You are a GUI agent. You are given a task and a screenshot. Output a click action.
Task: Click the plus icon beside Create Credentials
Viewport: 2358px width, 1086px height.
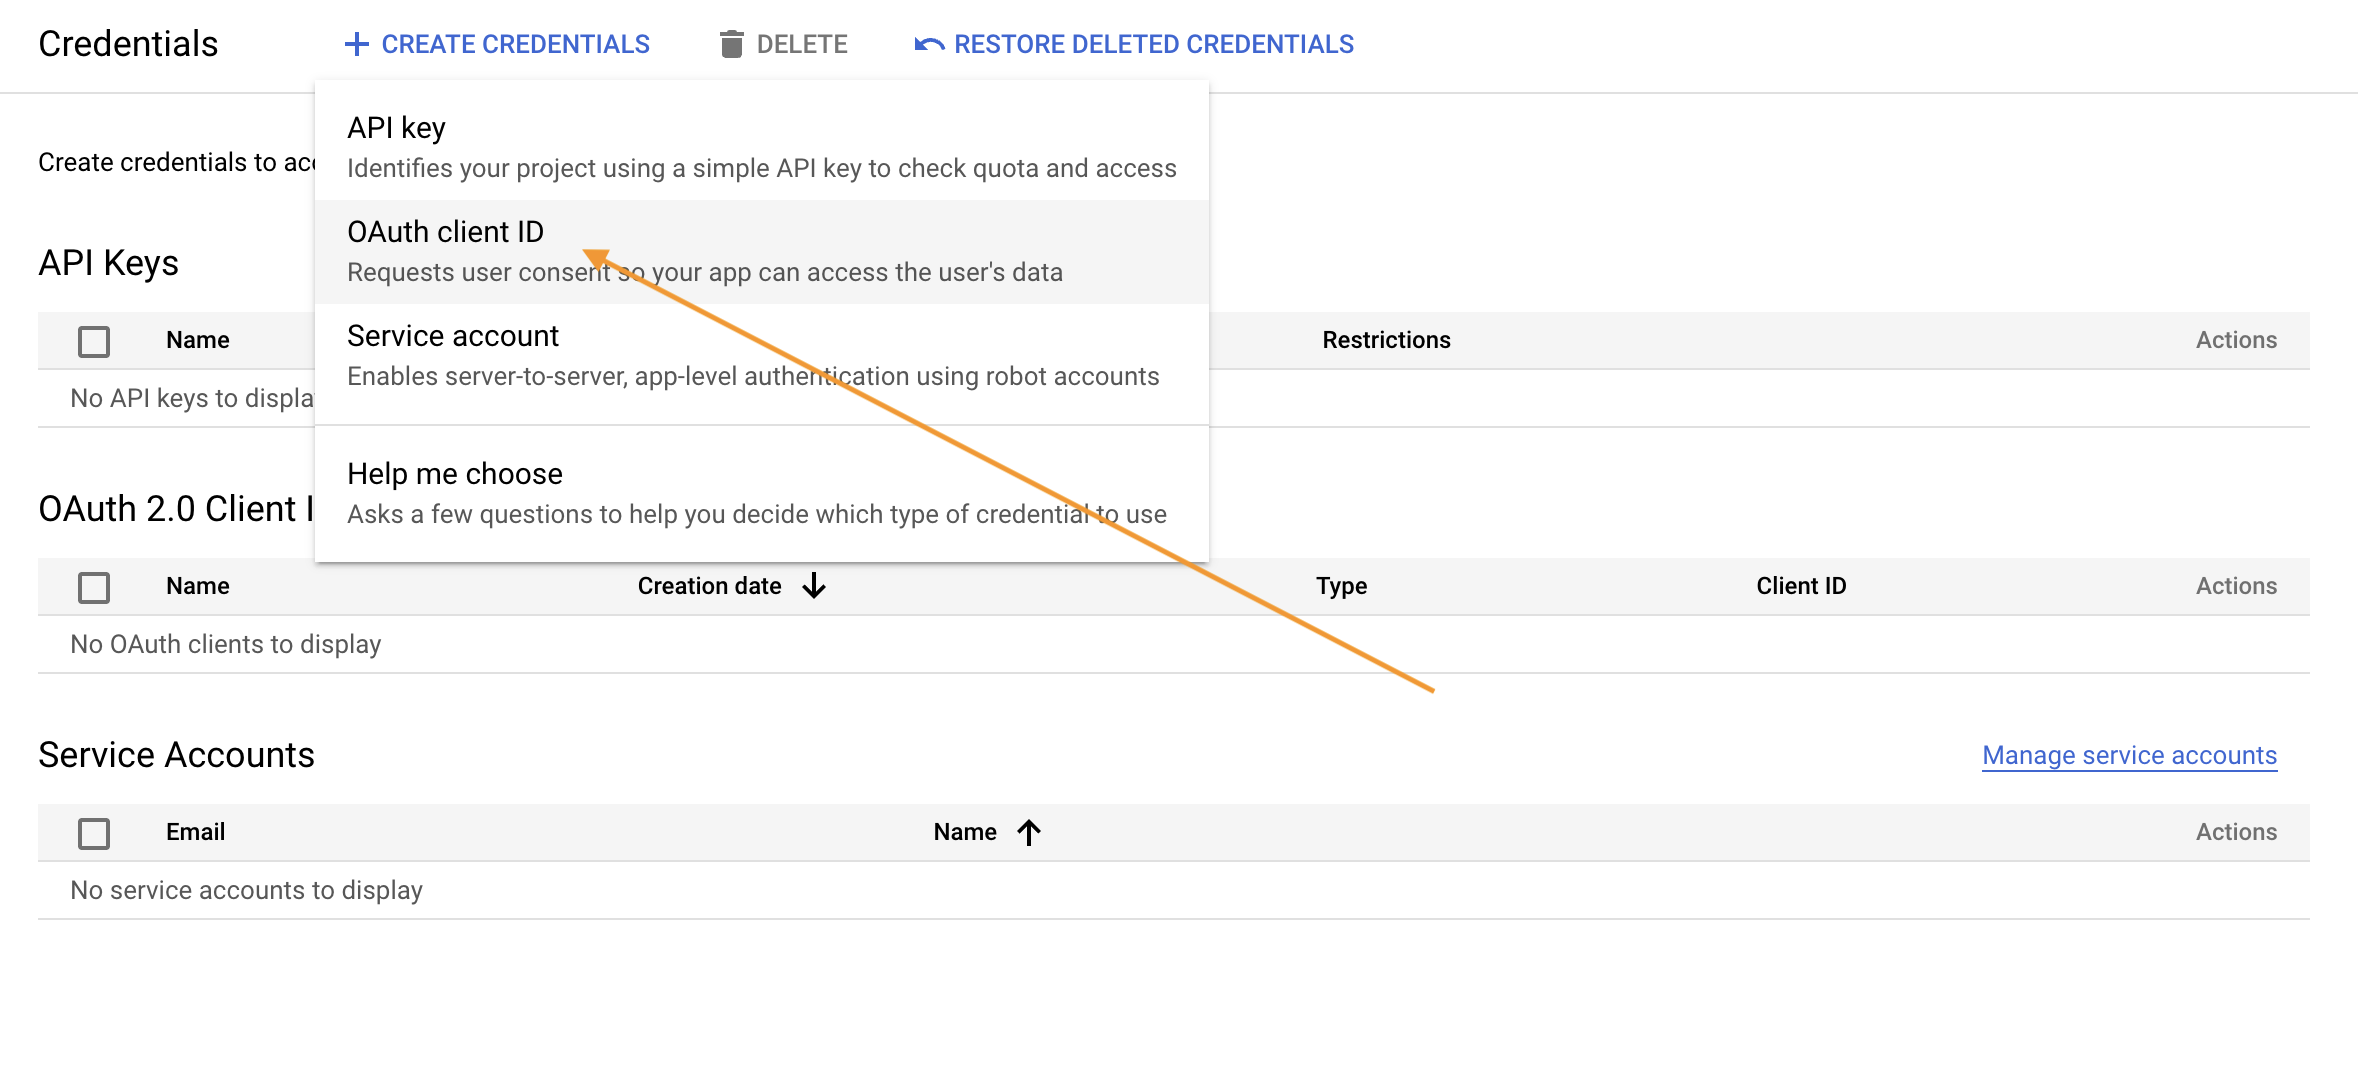click(356, 44)
